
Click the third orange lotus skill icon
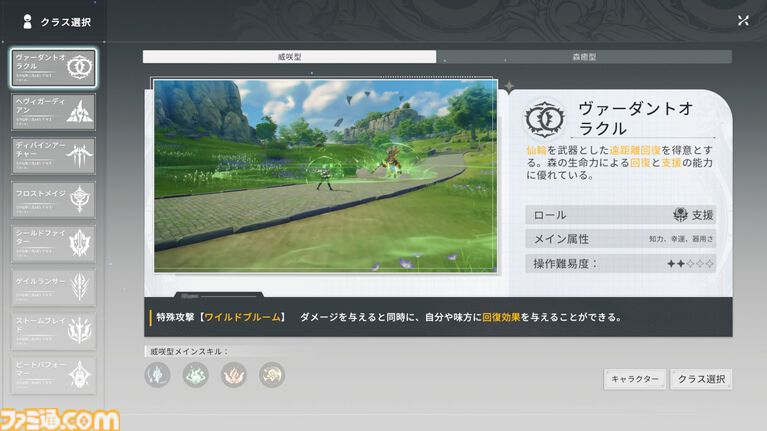click(x=234, y=374)
